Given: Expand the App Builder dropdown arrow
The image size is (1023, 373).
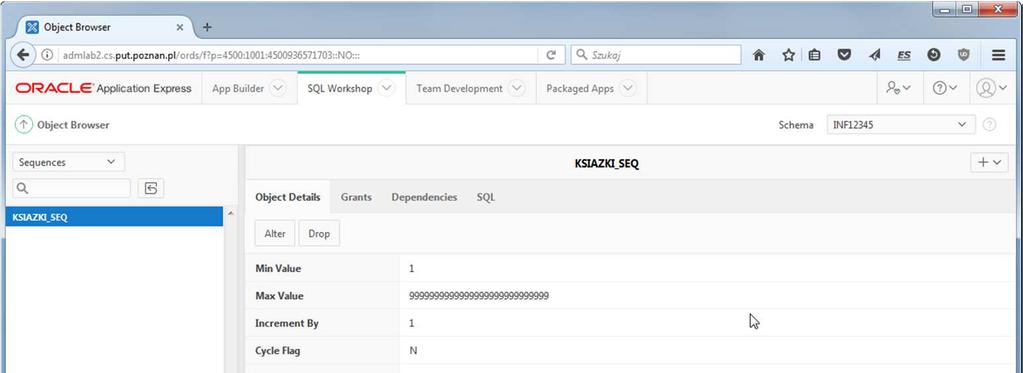Looking at the screenshot, I should (277, 88).
